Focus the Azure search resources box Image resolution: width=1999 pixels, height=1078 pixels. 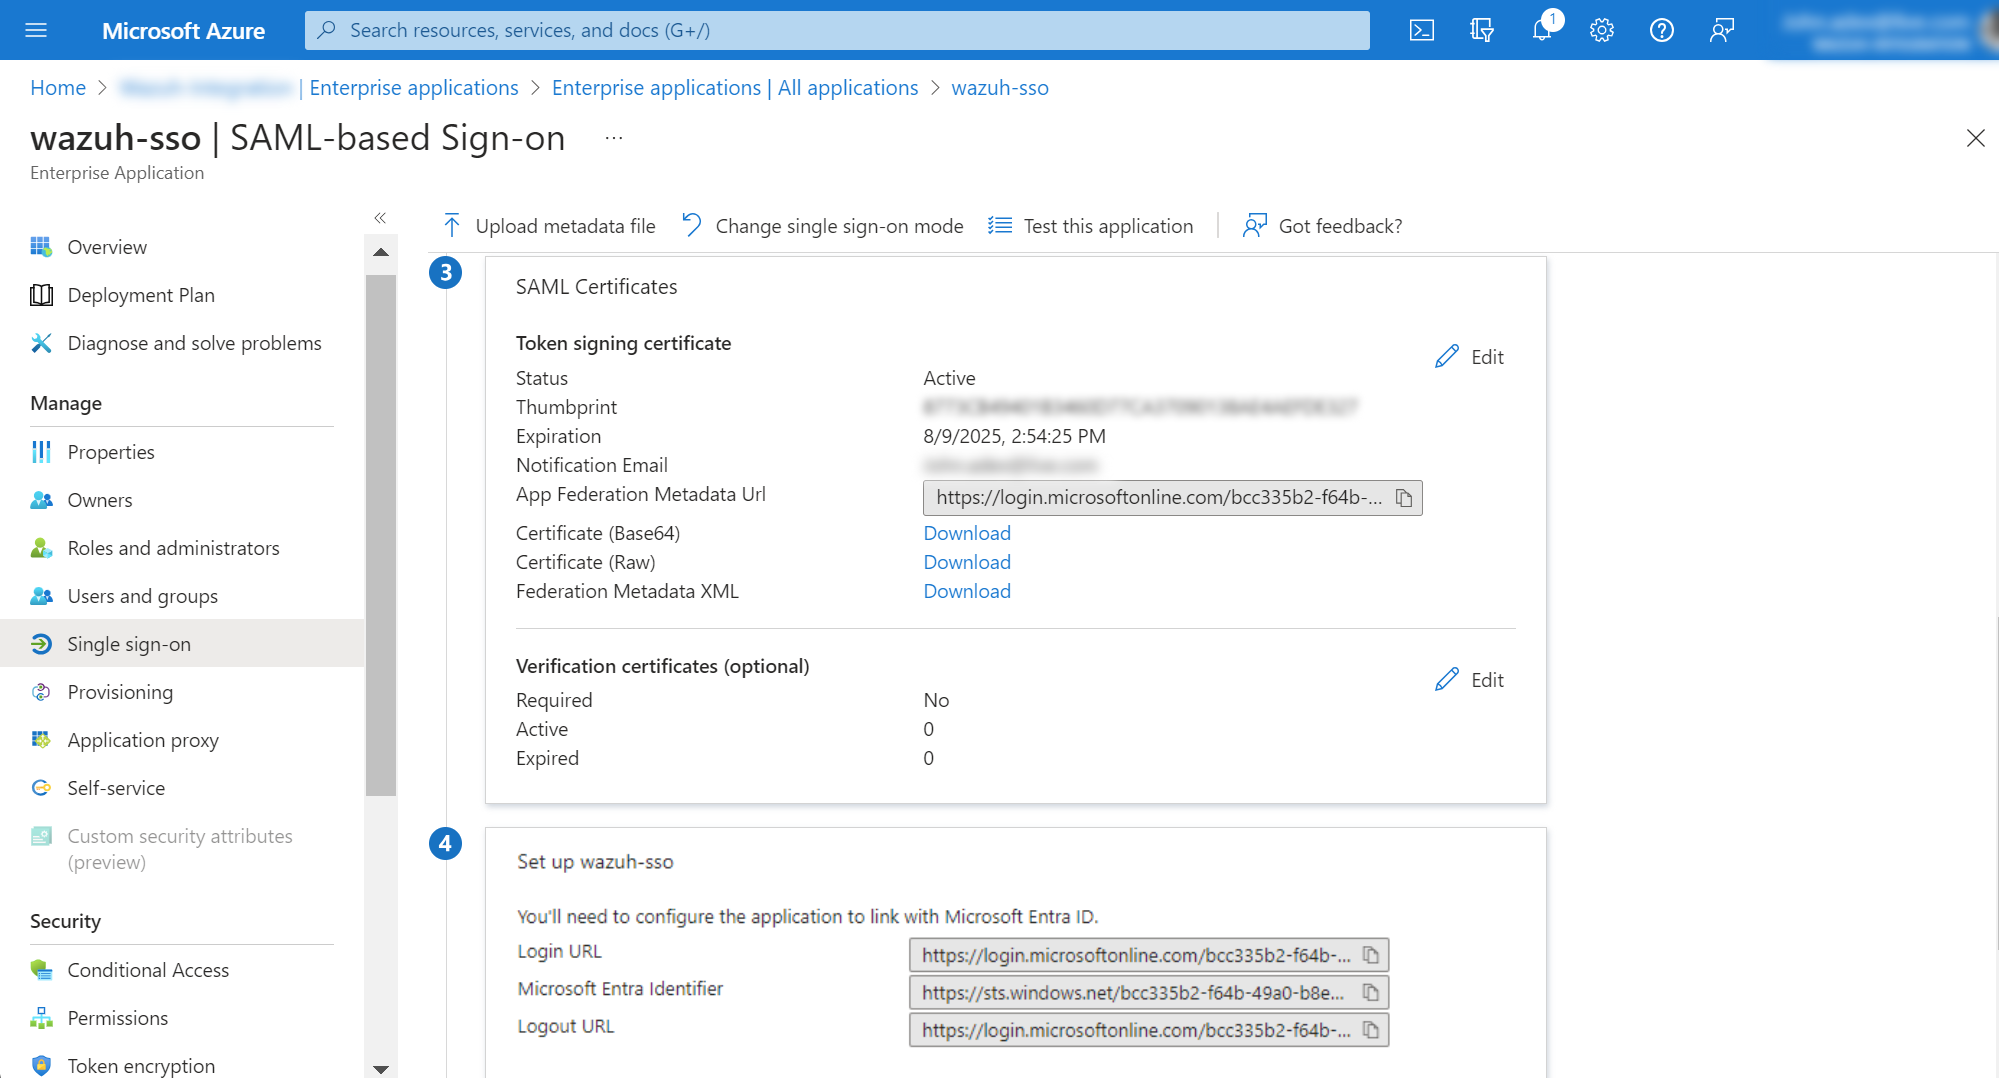[837, 30]
